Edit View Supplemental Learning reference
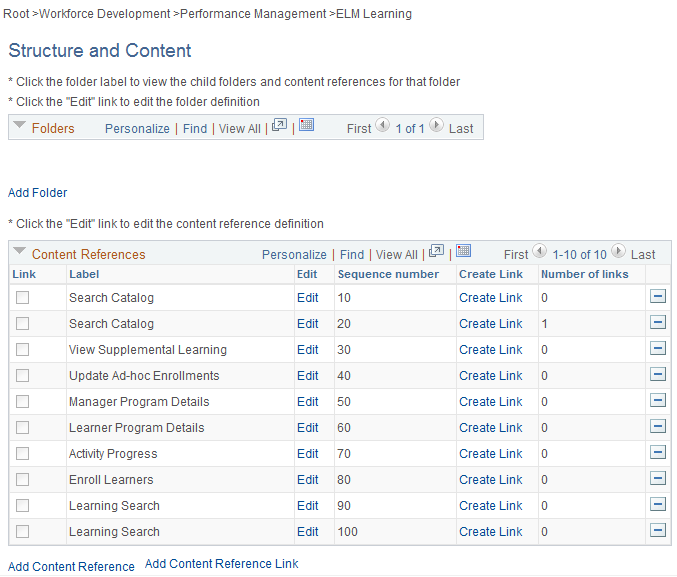The image size is (677, 577). 308,349
